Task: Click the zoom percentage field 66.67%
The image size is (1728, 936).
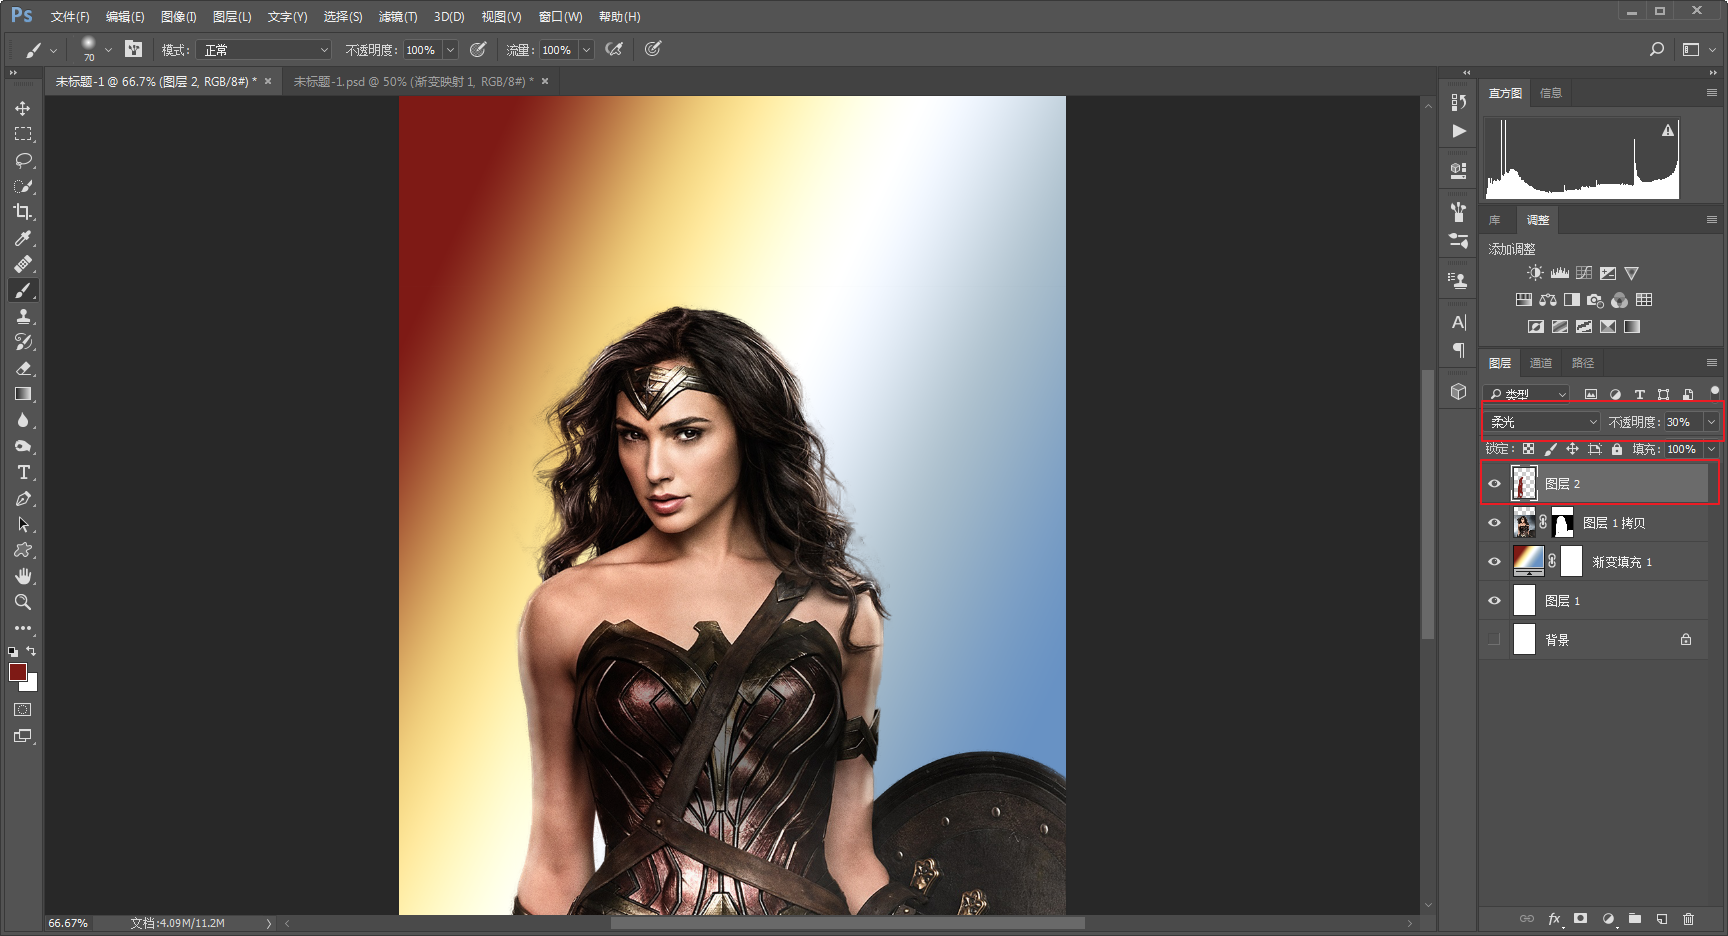Action: pyautogui.click(x=68, y=923)
